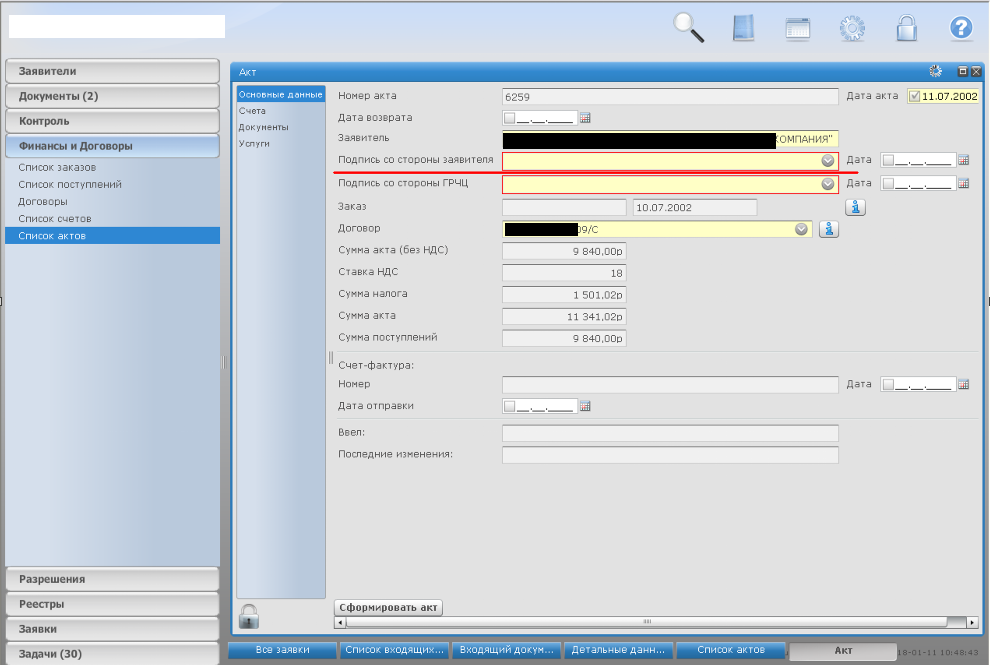The image size is (990, 665).
Task: Click the magnifying glass search icon
Action: [x=689, y=27]
